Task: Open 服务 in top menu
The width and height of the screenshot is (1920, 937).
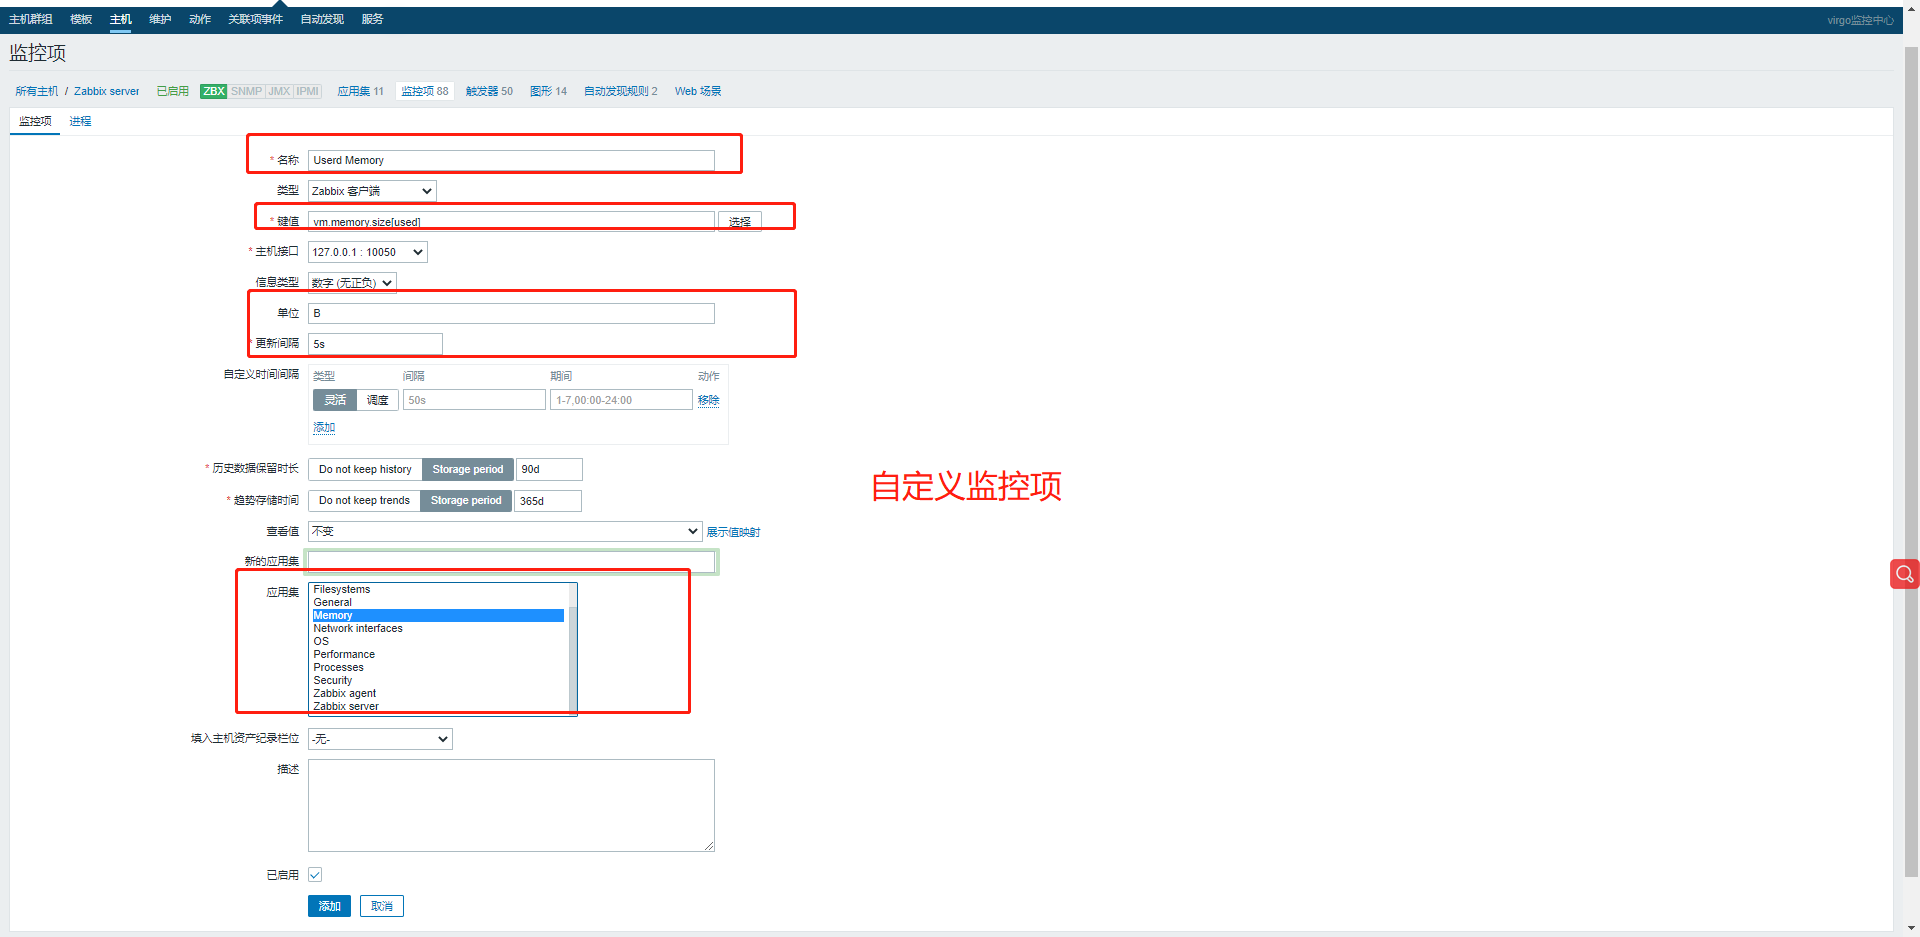Action: click(x=373, y=19)
